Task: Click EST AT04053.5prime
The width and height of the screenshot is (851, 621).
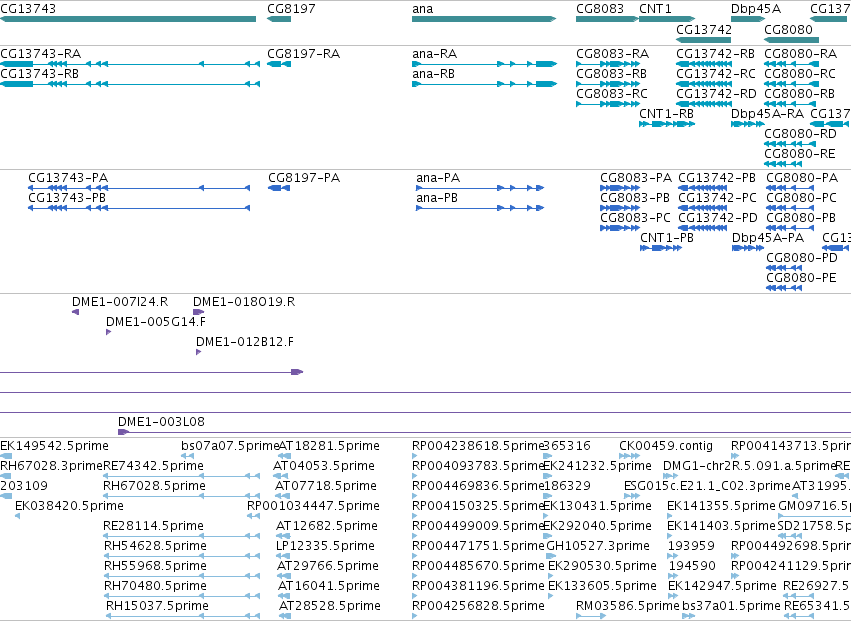Action: pyautogui.click(x=281, y=476)
